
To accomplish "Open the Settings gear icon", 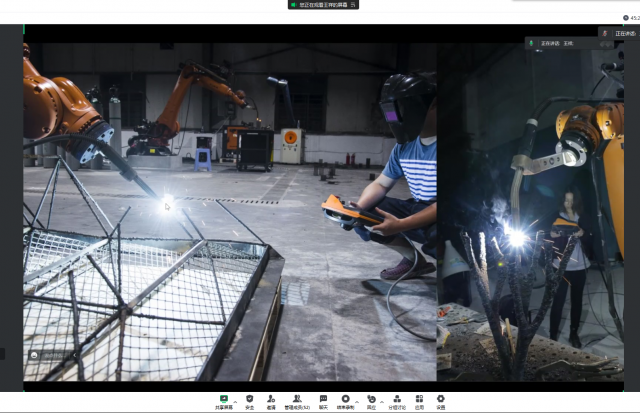I will tap(440, 399).
